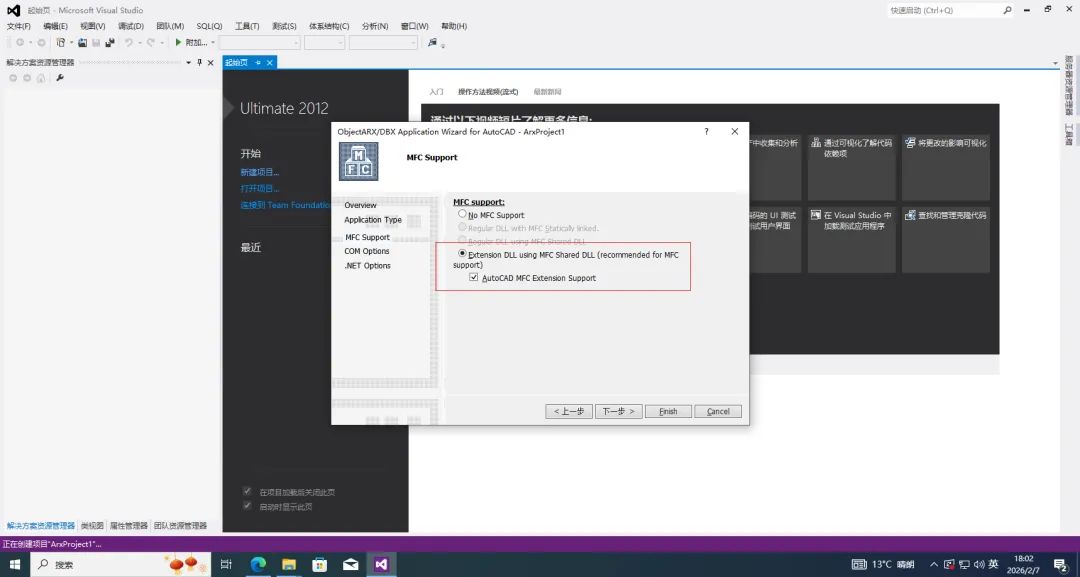This screenshot has width=1080, height=577.
Task: Select the No MFC Support radio option
Action: pos(462,214)
